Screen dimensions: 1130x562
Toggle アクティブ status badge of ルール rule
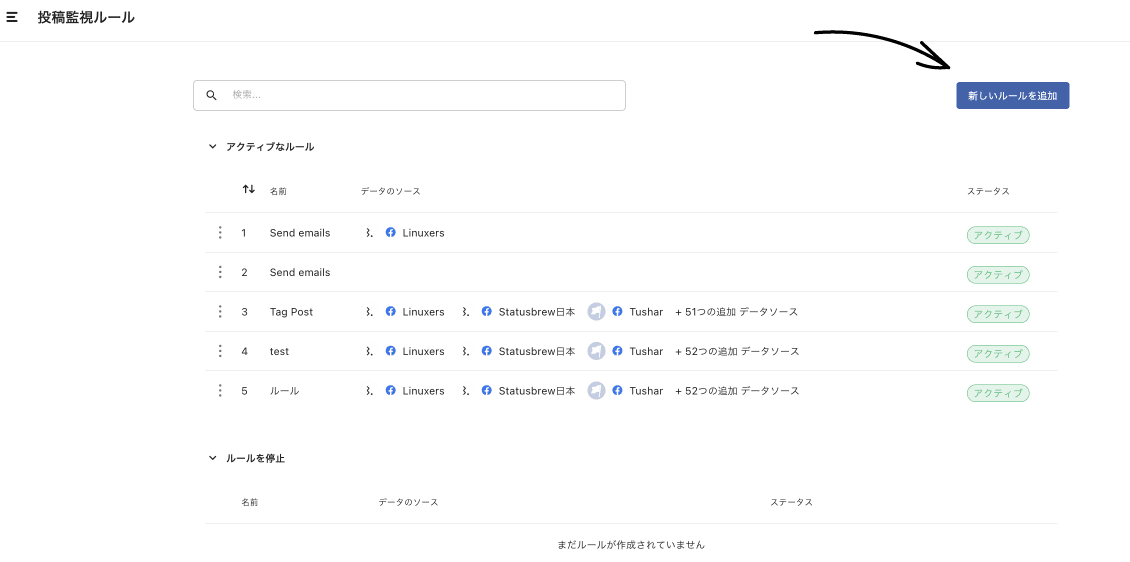[x=997, y=393]
